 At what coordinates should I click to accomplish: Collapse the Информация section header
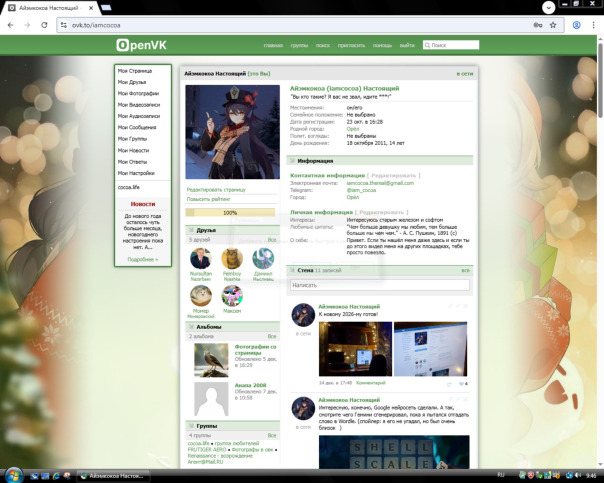click(380, 161)
